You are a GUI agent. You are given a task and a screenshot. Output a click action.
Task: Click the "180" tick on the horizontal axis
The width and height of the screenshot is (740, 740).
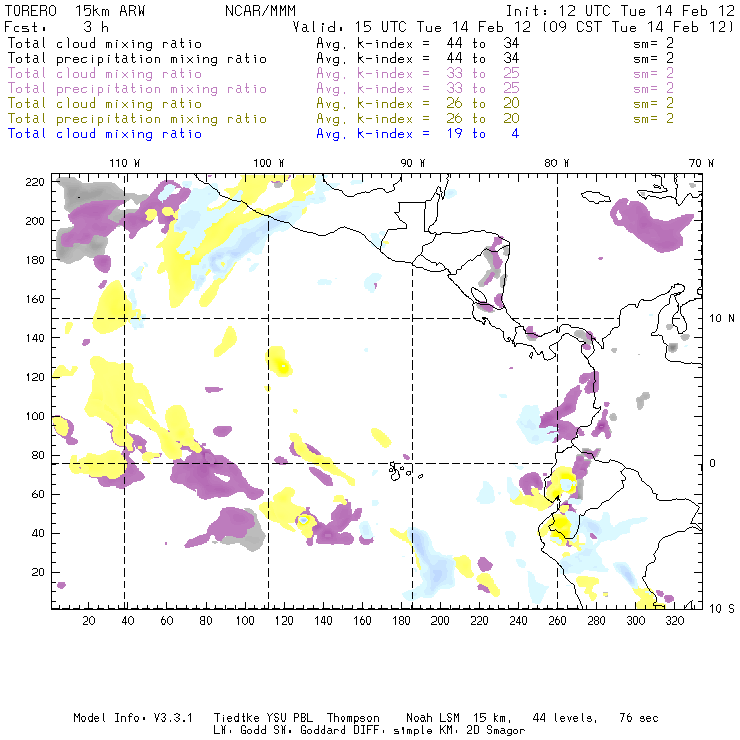(401, 621)
